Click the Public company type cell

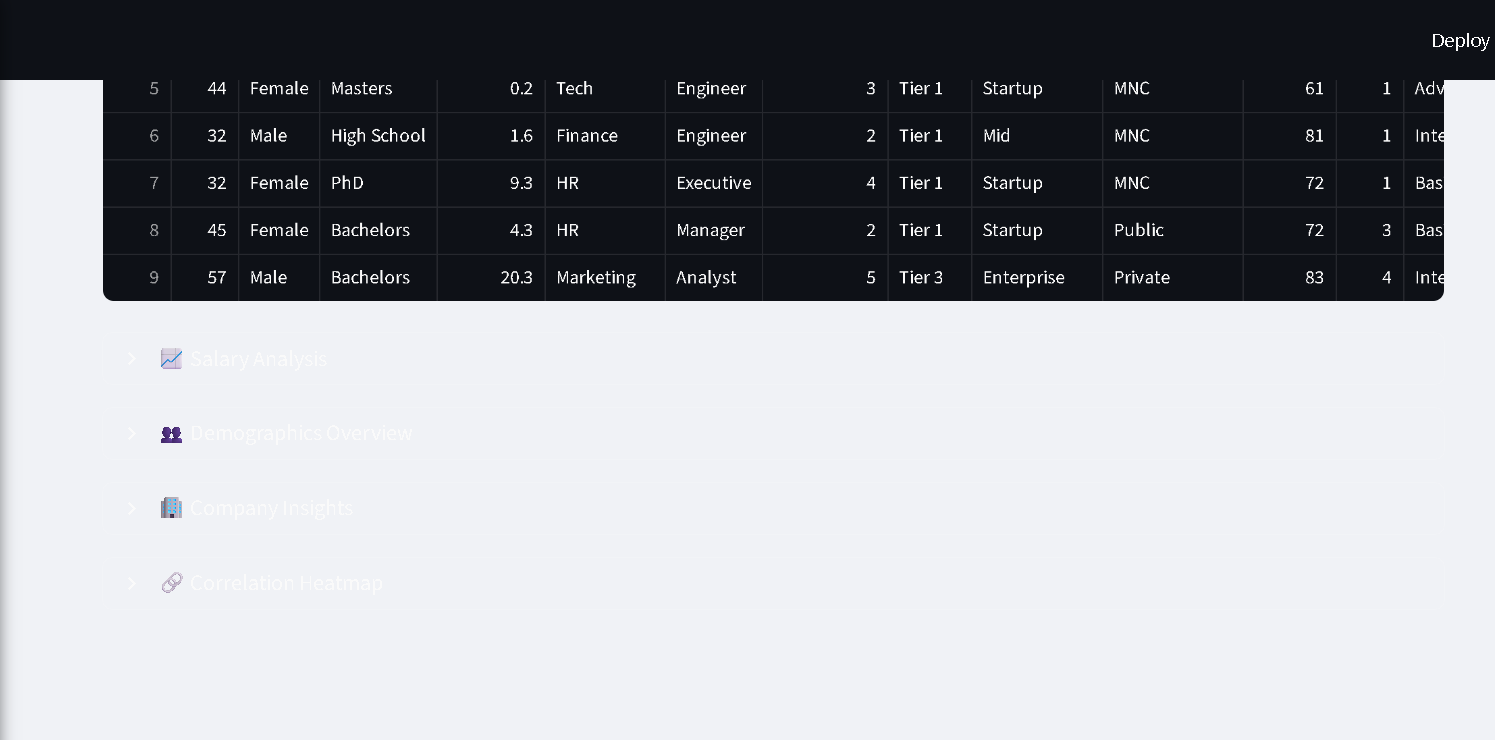[1139, 230]
